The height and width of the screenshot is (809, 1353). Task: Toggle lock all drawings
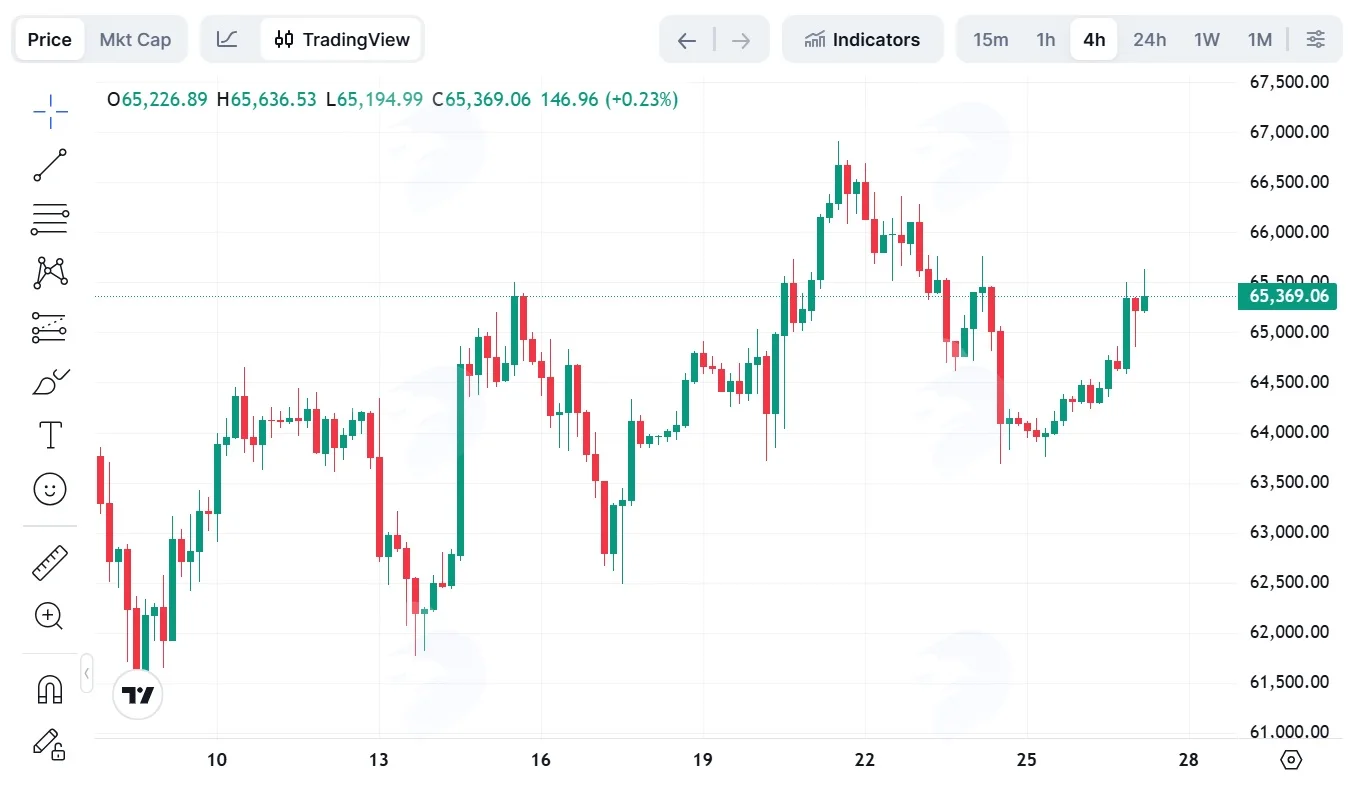[x=50, y=743]
